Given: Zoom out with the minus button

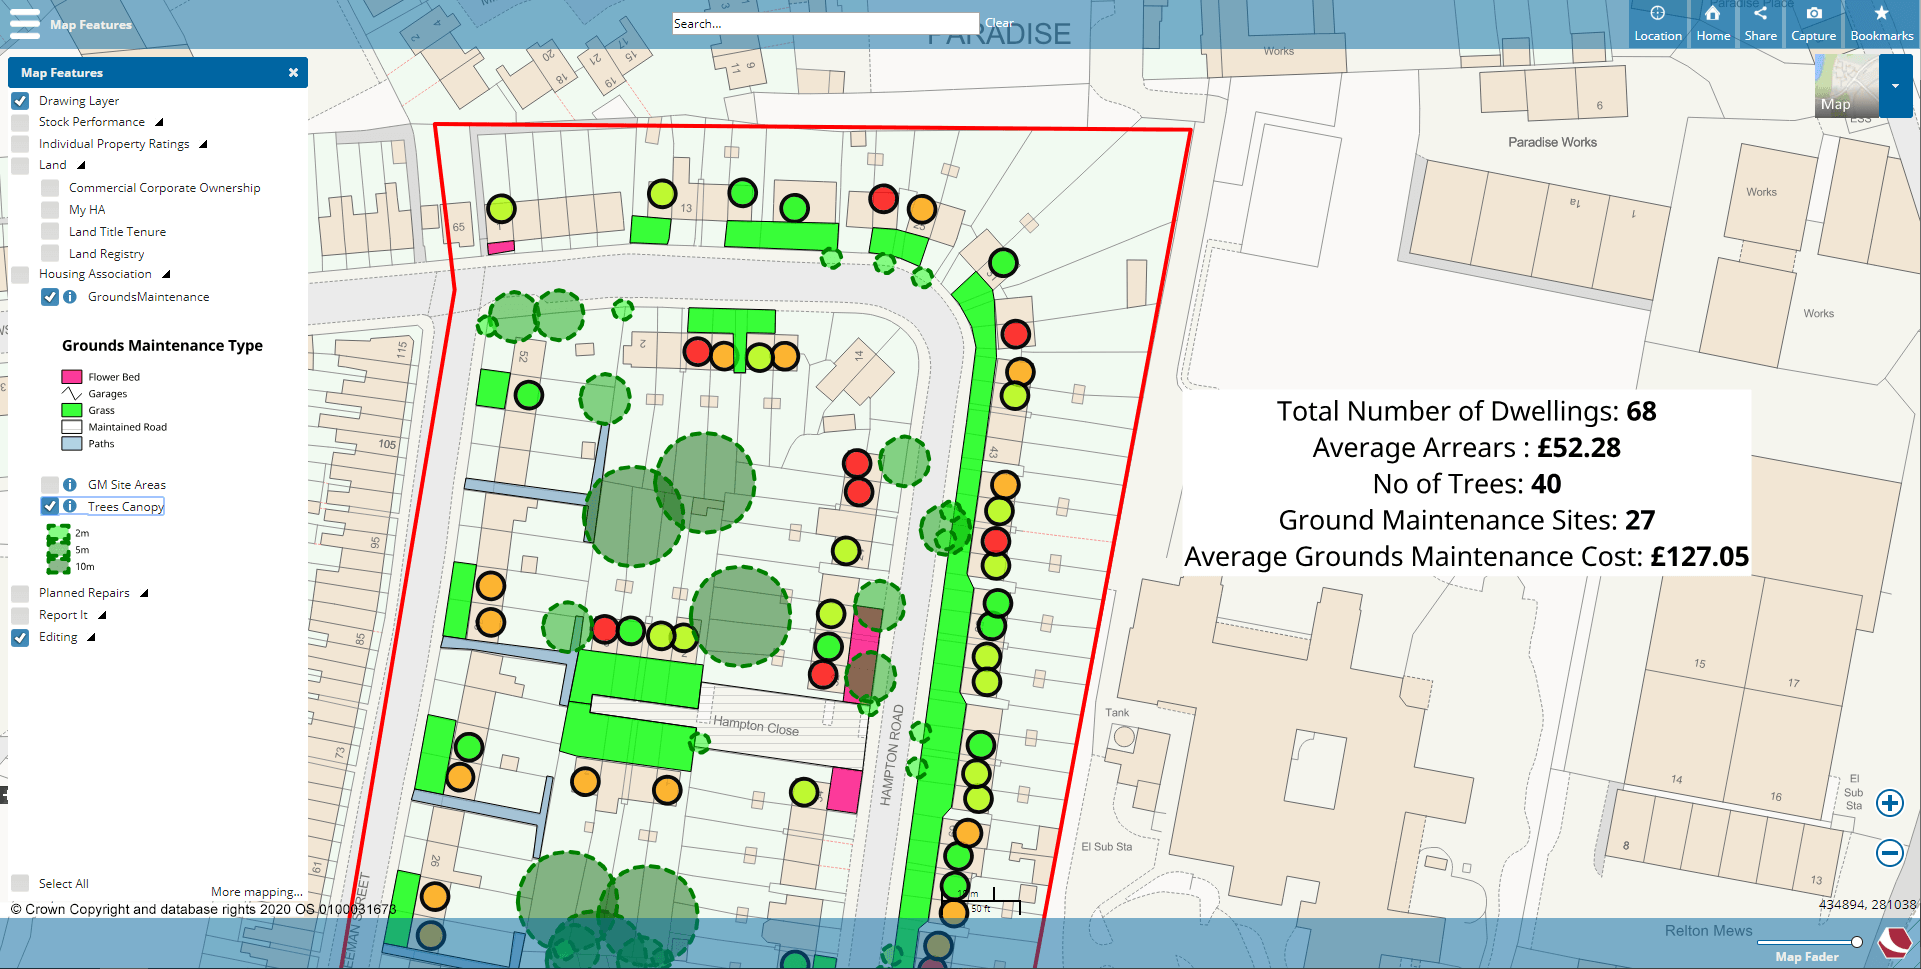Looking at the screenshot, I should point(1889,853).
